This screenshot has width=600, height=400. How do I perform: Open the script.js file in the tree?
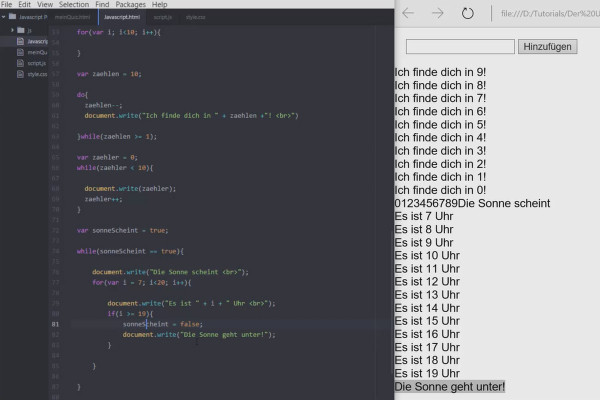click(36, 63)
